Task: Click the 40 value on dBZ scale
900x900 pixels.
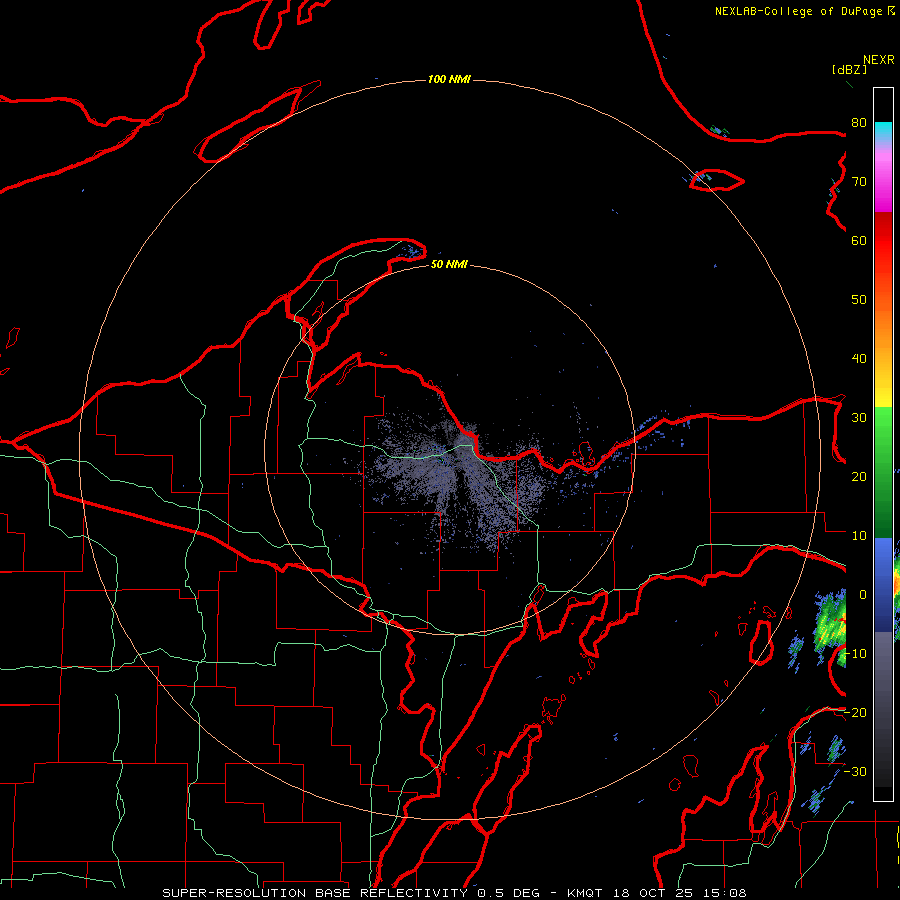Action: click(859, 359)
